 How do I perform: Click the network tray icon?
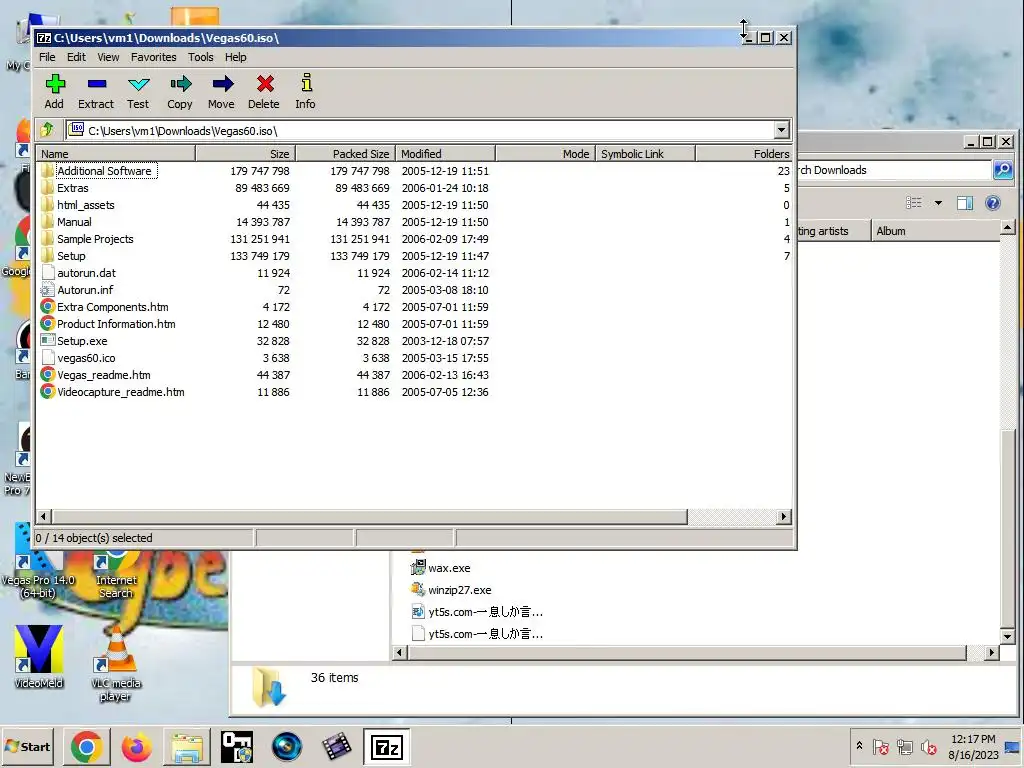904,746
